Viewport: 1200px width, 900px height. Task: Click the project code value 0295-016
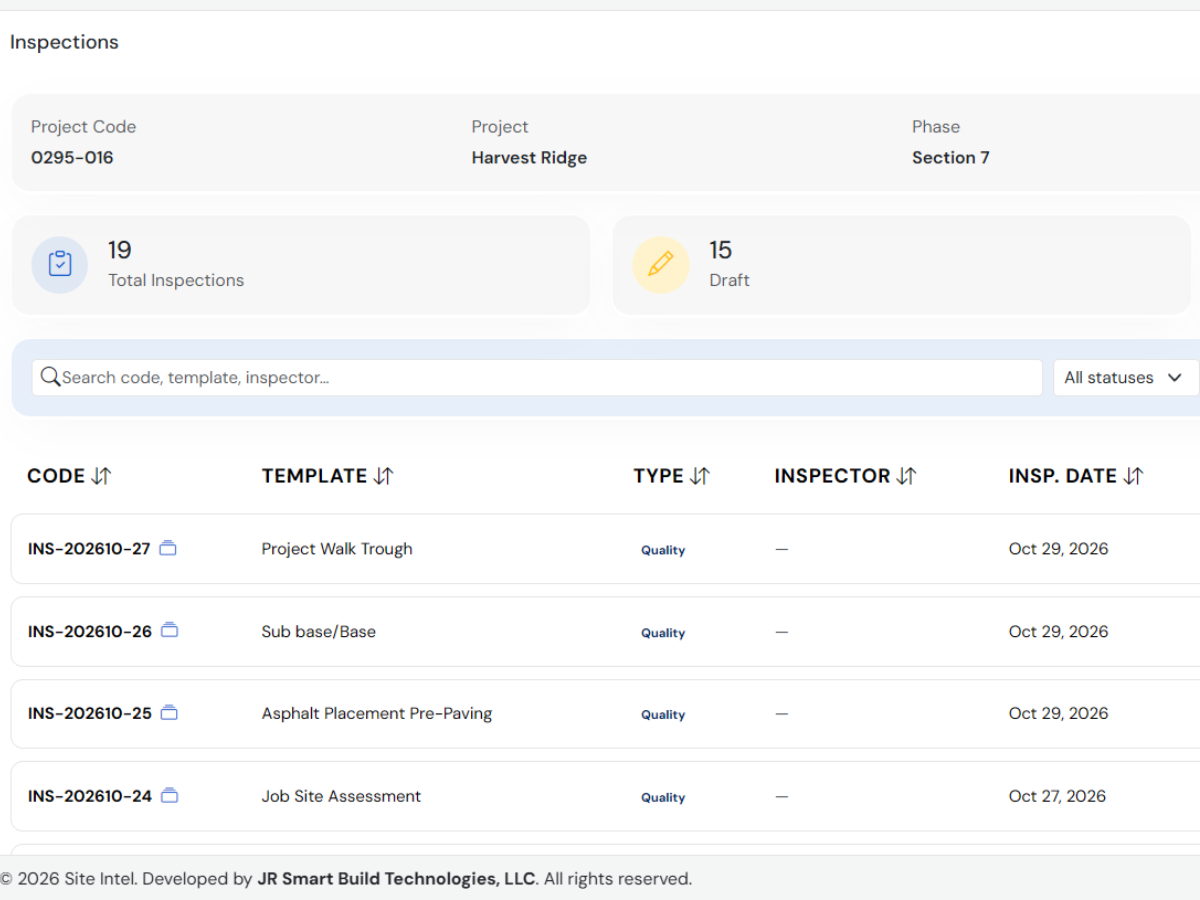tap(72, 158)
